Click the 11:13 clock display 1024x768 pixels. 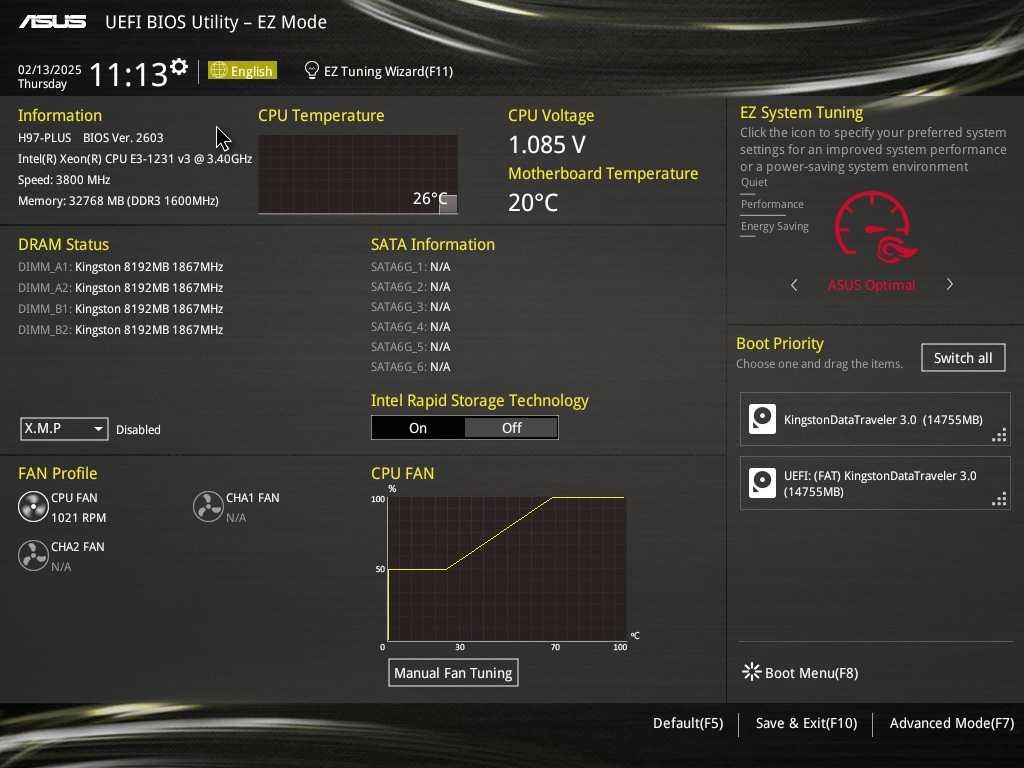(128, 74)
